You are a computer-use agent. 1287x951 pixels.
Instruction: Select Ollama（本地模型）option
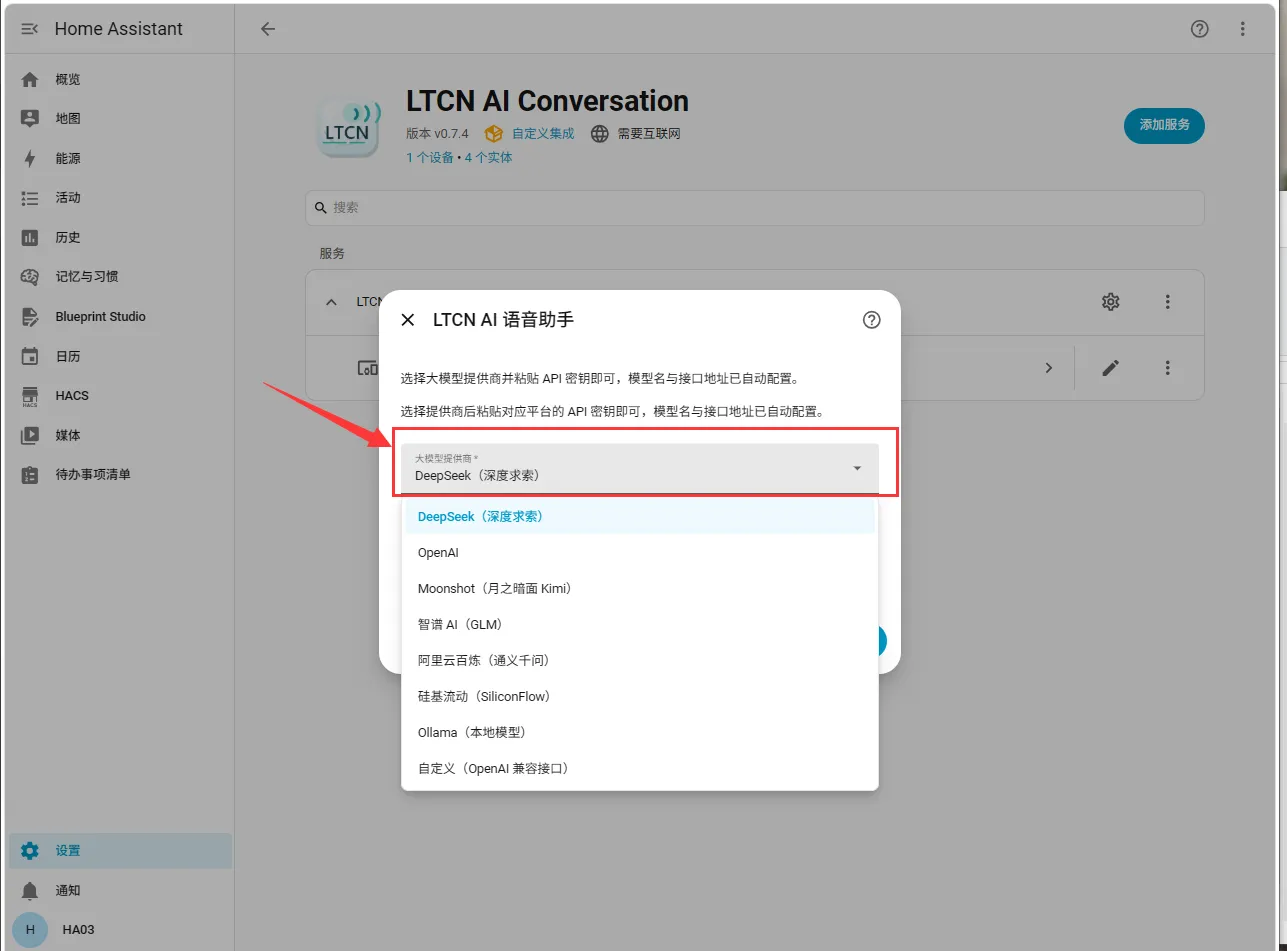[x=638, y=732]
